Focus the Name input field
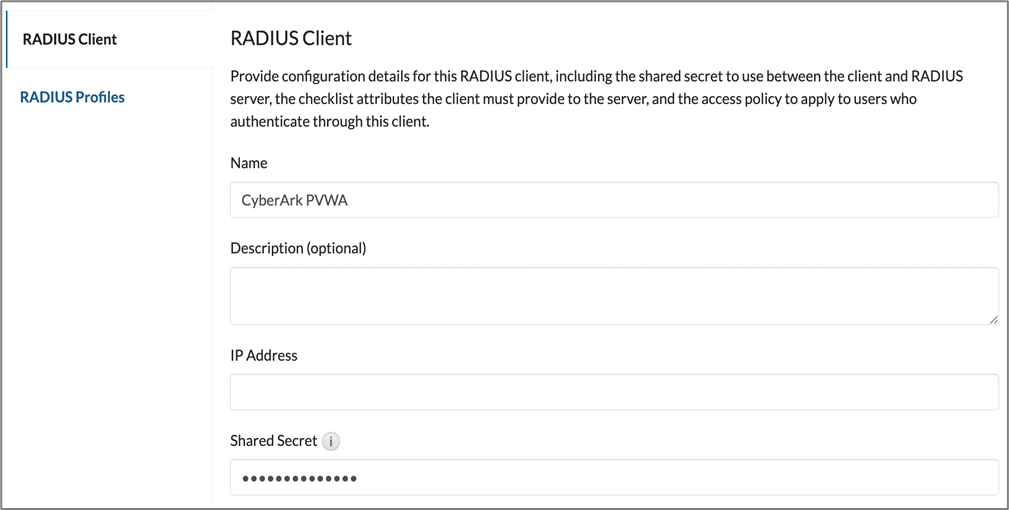 tap(614, 200)
